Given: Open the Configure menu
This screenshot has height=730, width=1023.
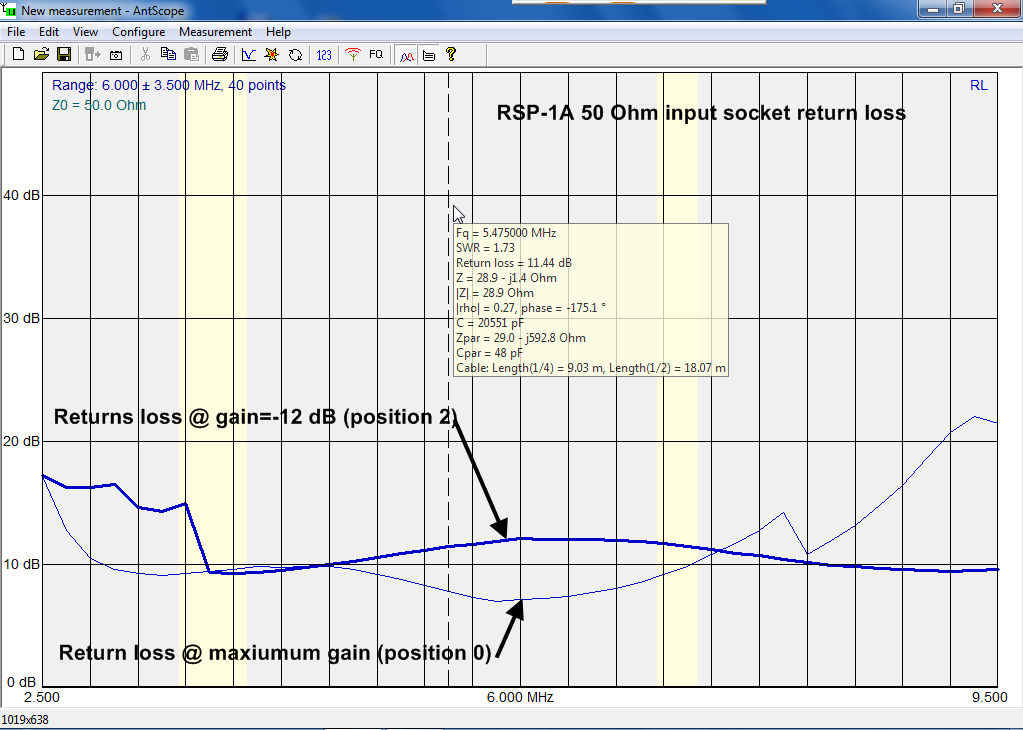Looking at the screenshot, I should point(138,32).
